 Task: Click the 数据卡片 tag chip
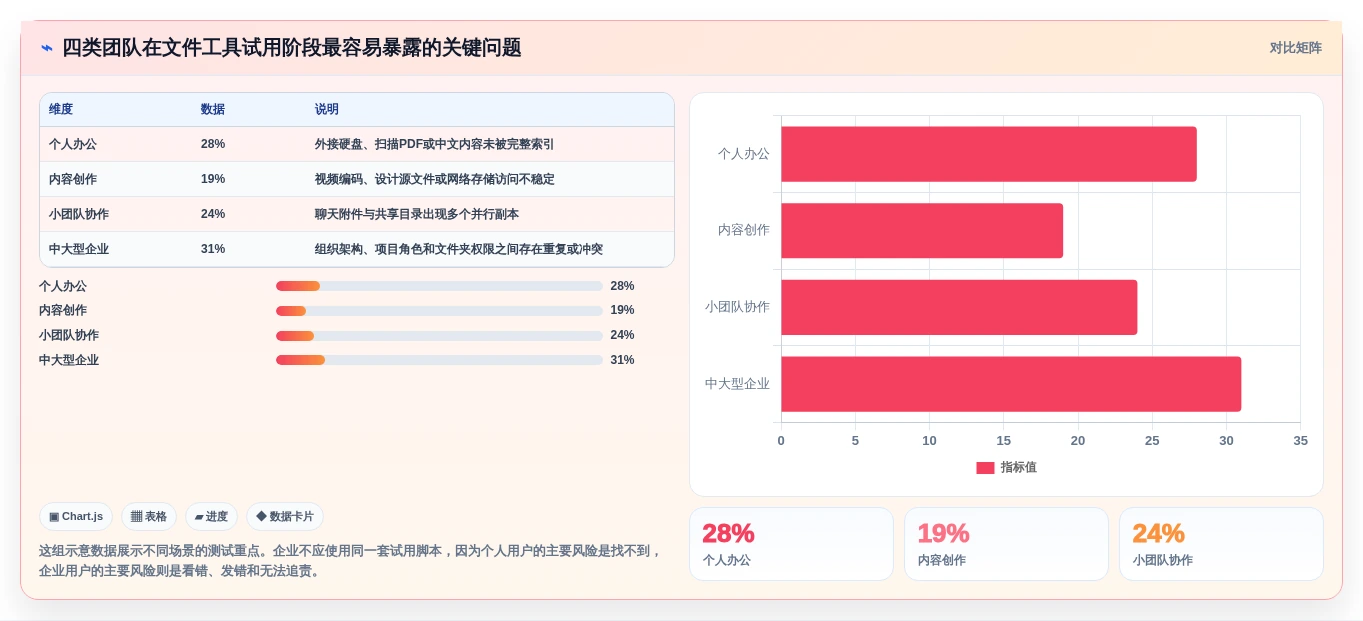285,516
